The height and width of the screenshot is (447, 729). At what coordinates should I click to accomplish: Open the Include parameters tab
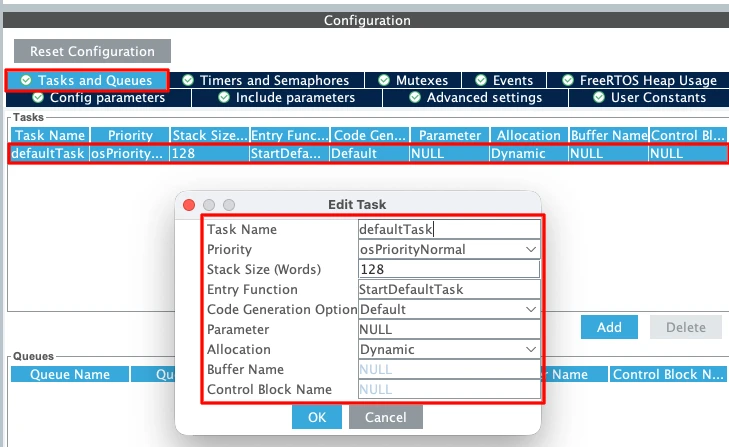click(x=286, y=98)
